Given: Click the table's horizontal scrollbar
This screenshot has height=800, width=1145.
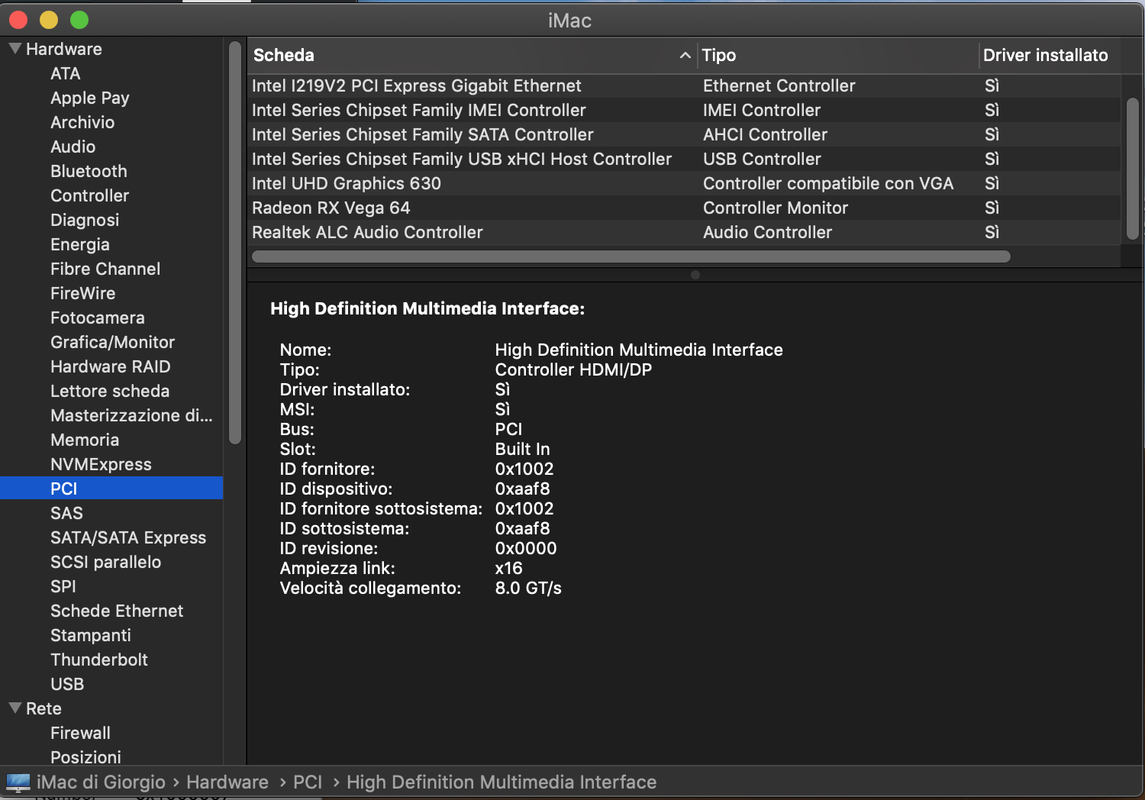Looking at the screenshot, I should click(x=631, y=257).
